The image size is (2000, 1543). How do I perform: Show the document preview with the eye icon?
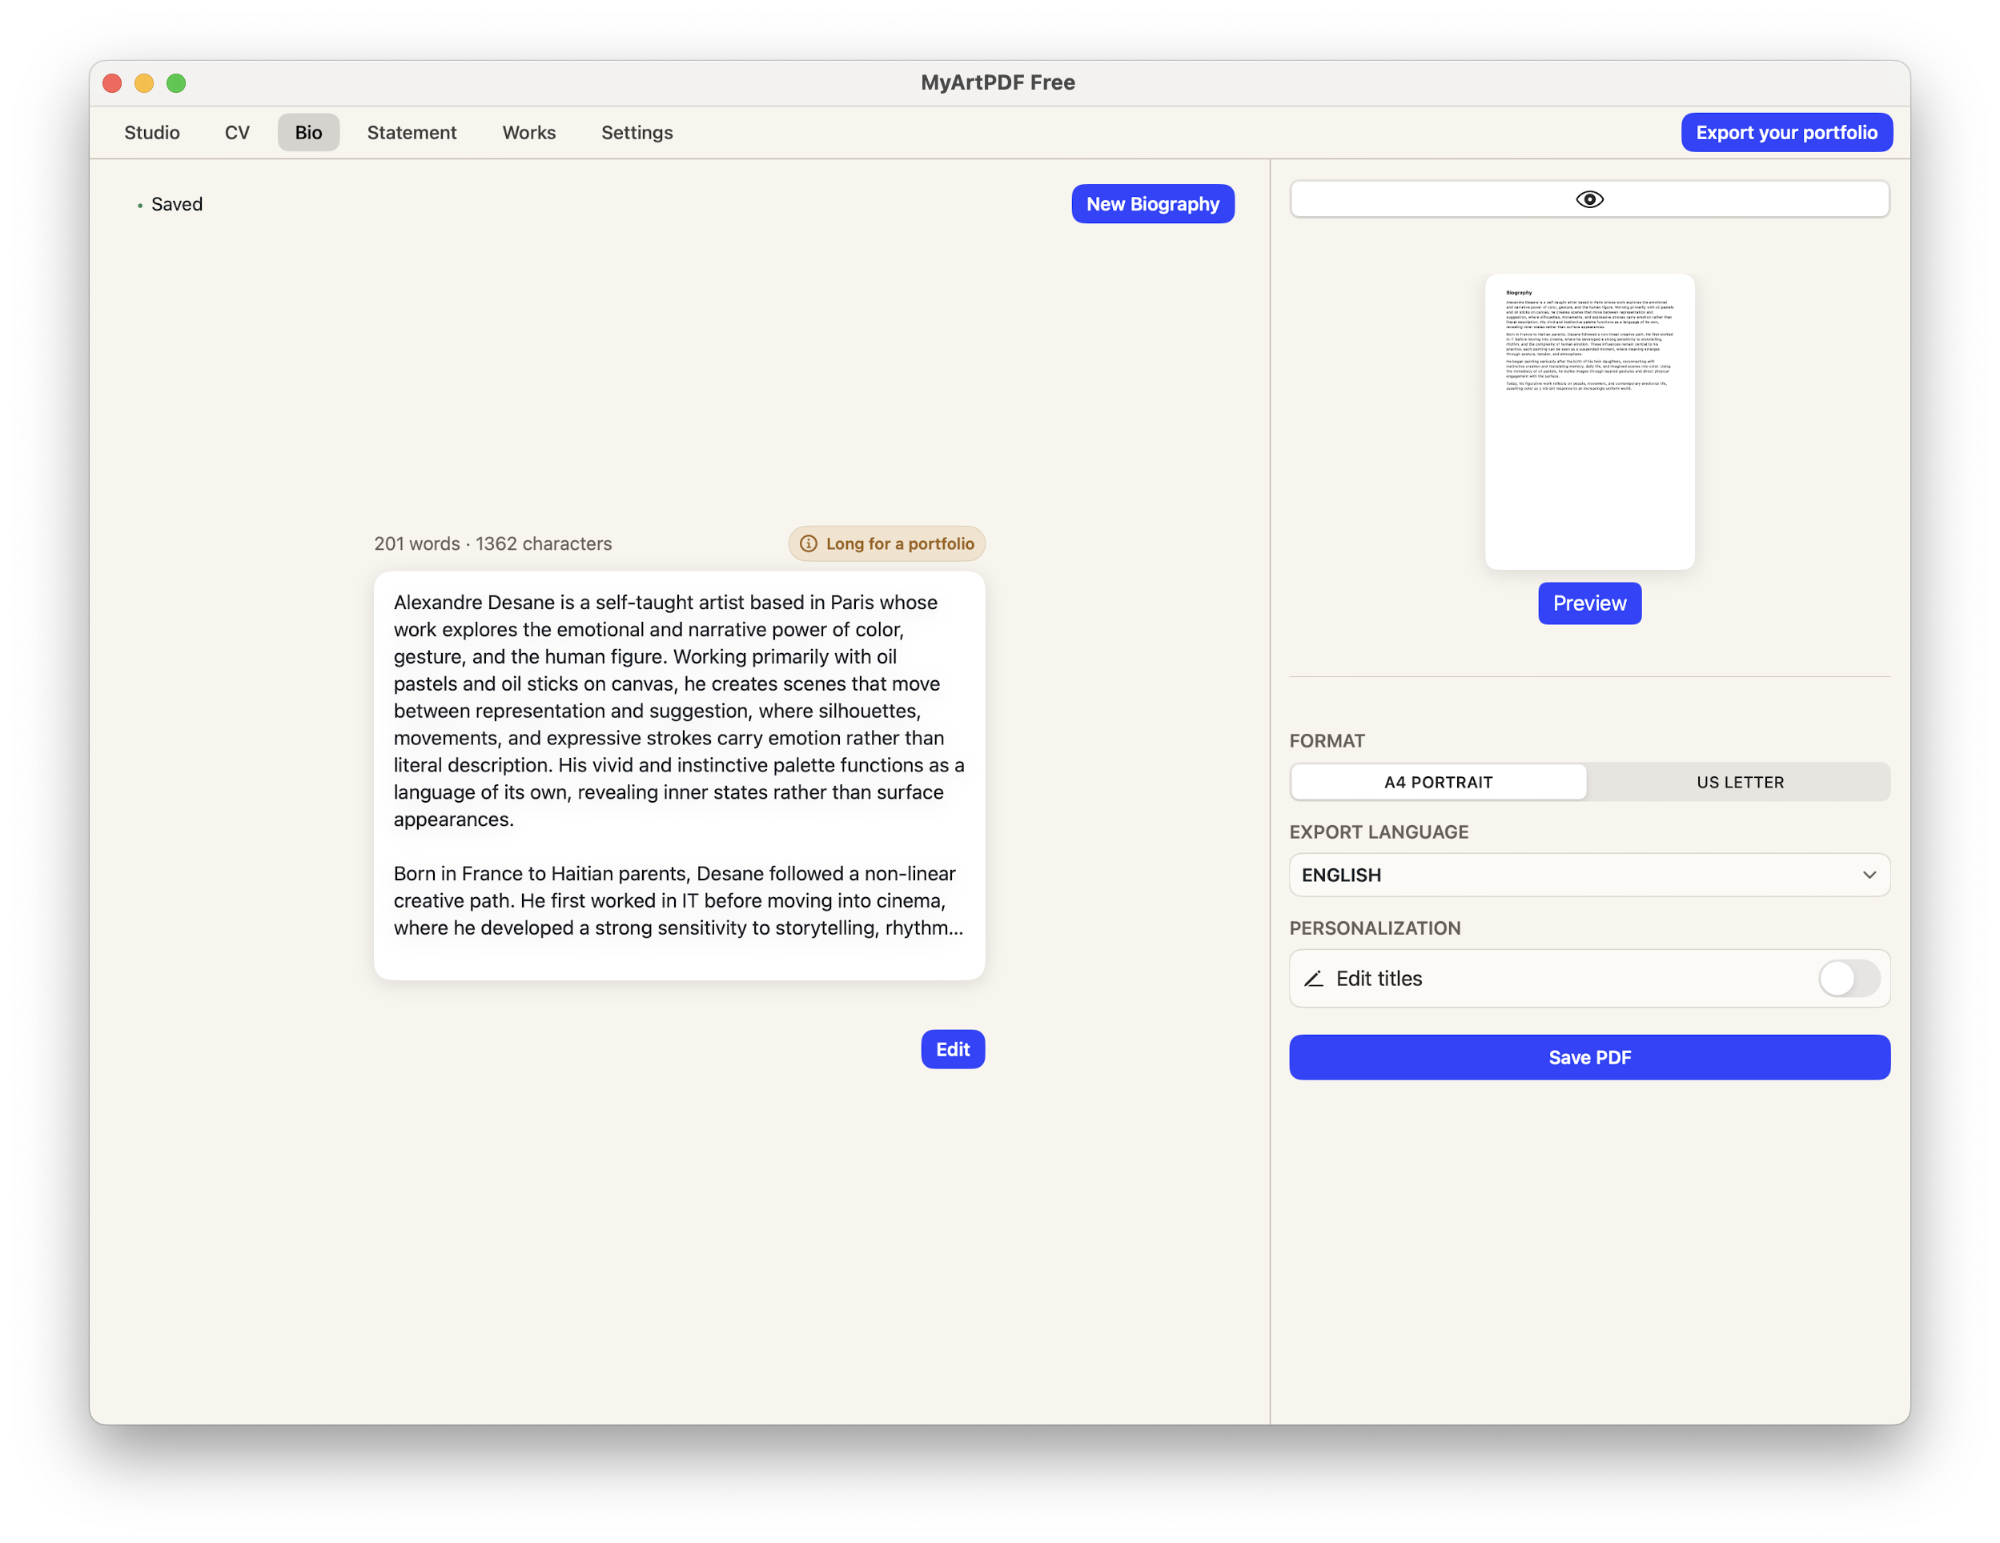point(1589,199)
